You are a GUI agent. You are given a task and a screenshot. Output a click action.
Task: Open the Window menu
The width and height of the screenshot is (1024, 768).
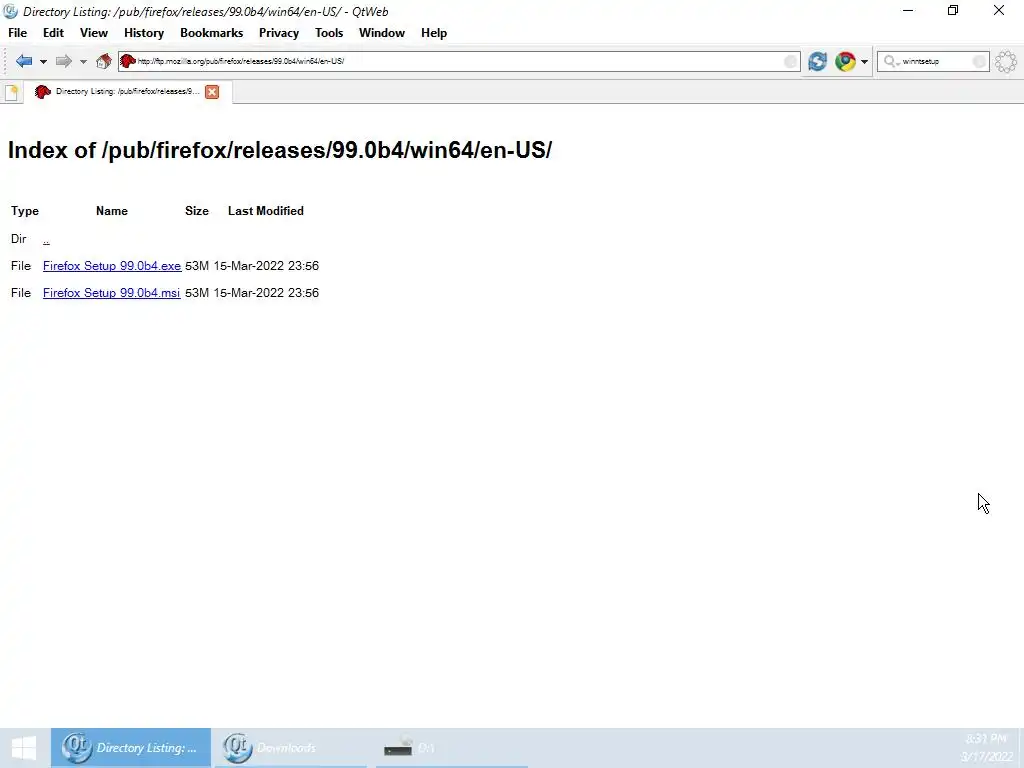tap(382, 33)
